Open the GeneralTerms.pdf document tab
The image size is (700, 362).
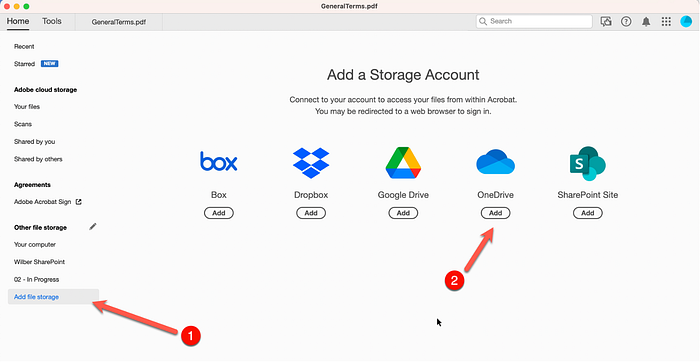(119, 22)
